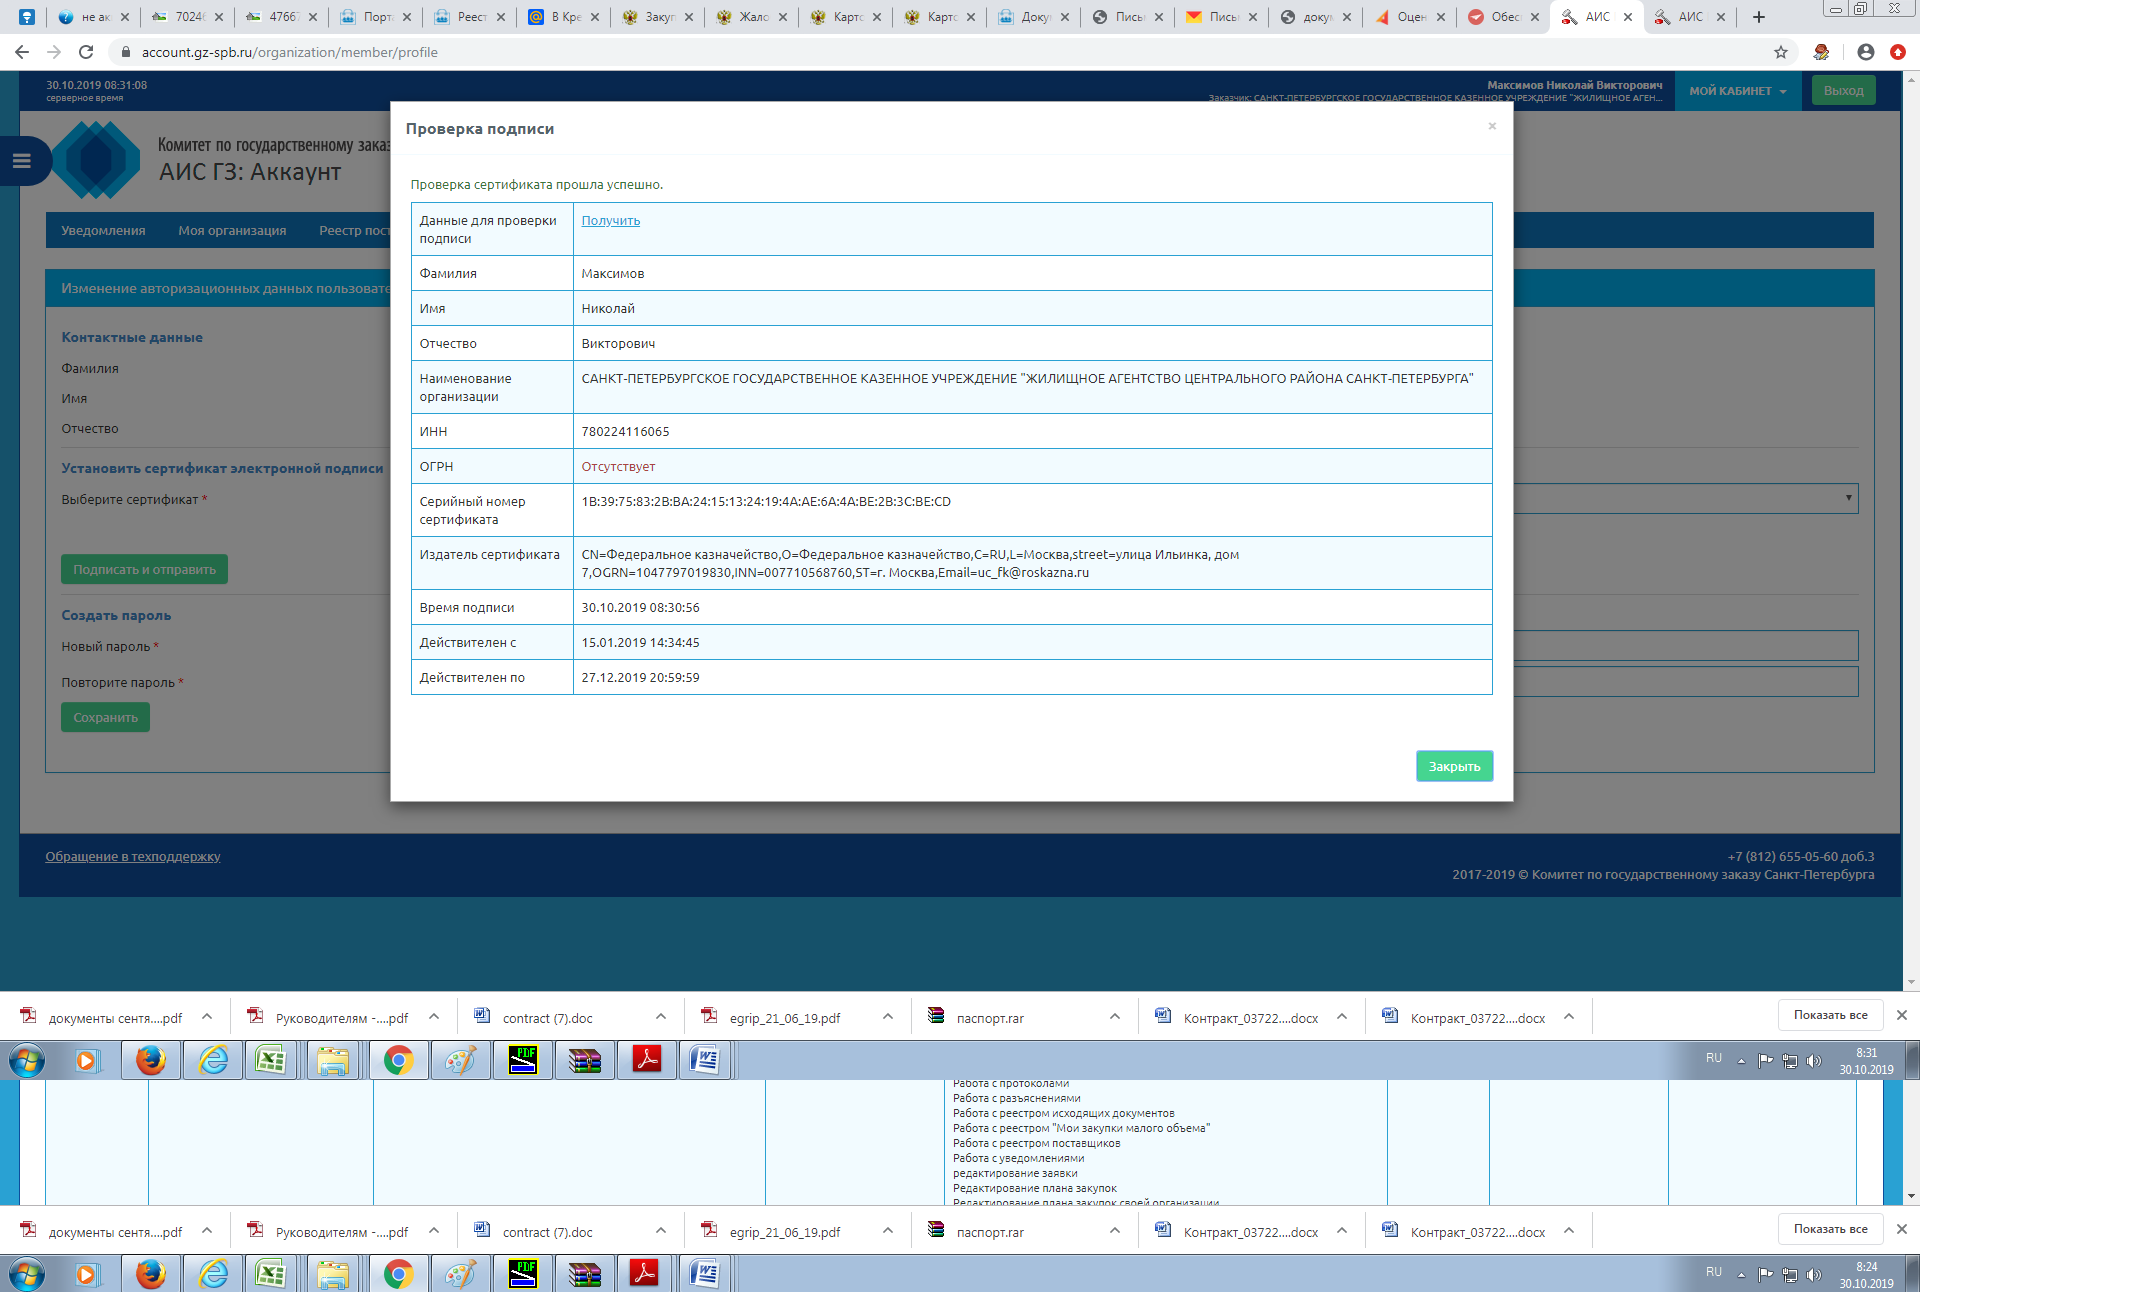This screenshot has height=1292, width=2142.
Task: Open egrip_21_06_19.pdf download menu arrow
Action: 887,1017
